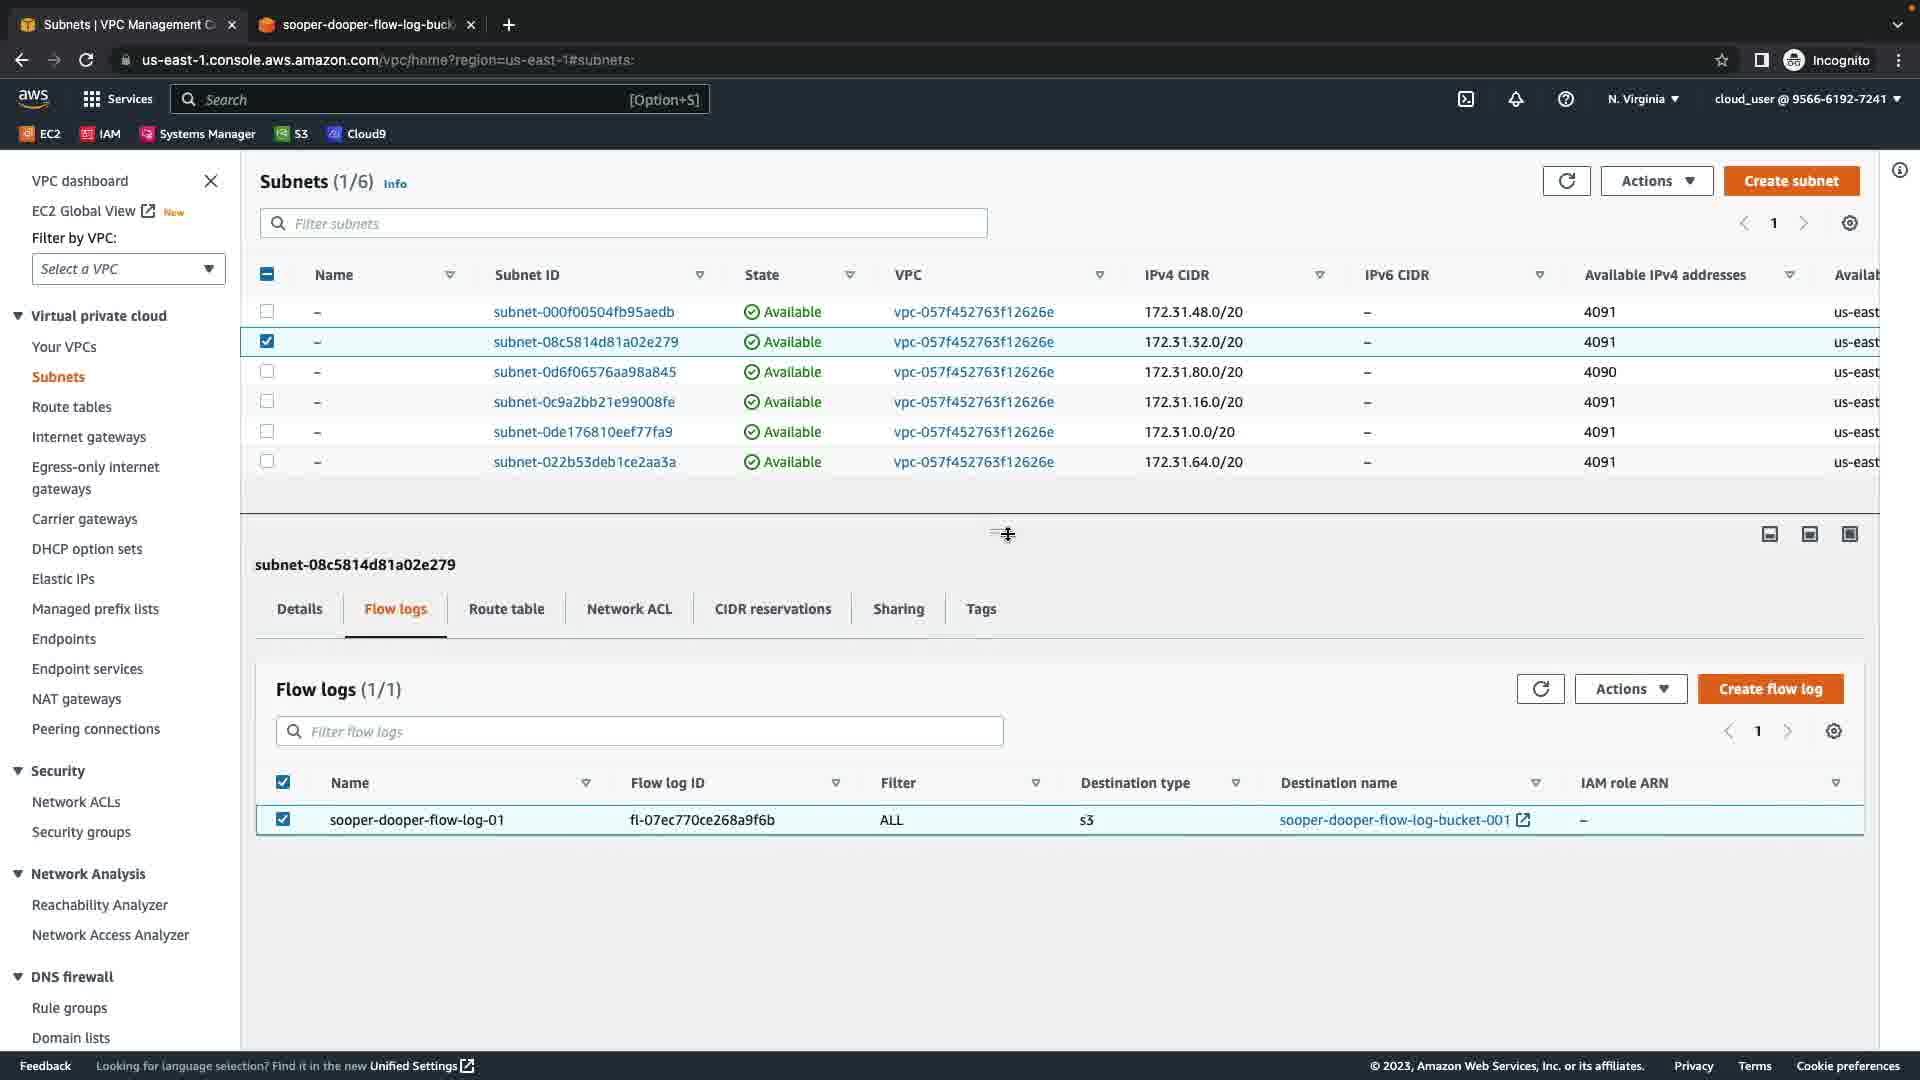Refresh the flow logs table
The height and width of the screenshot is (1080, 1920).
1540,689
